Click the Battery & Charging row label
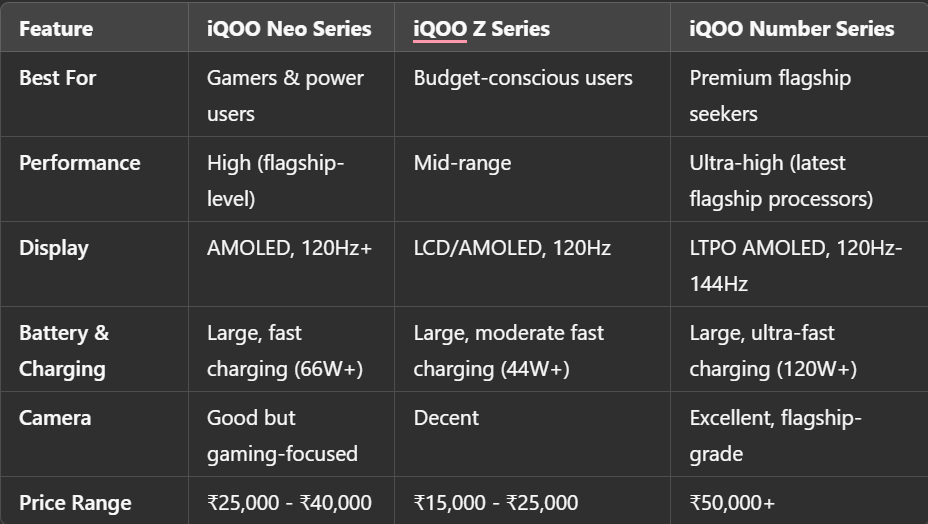 (x=63, y=350)
